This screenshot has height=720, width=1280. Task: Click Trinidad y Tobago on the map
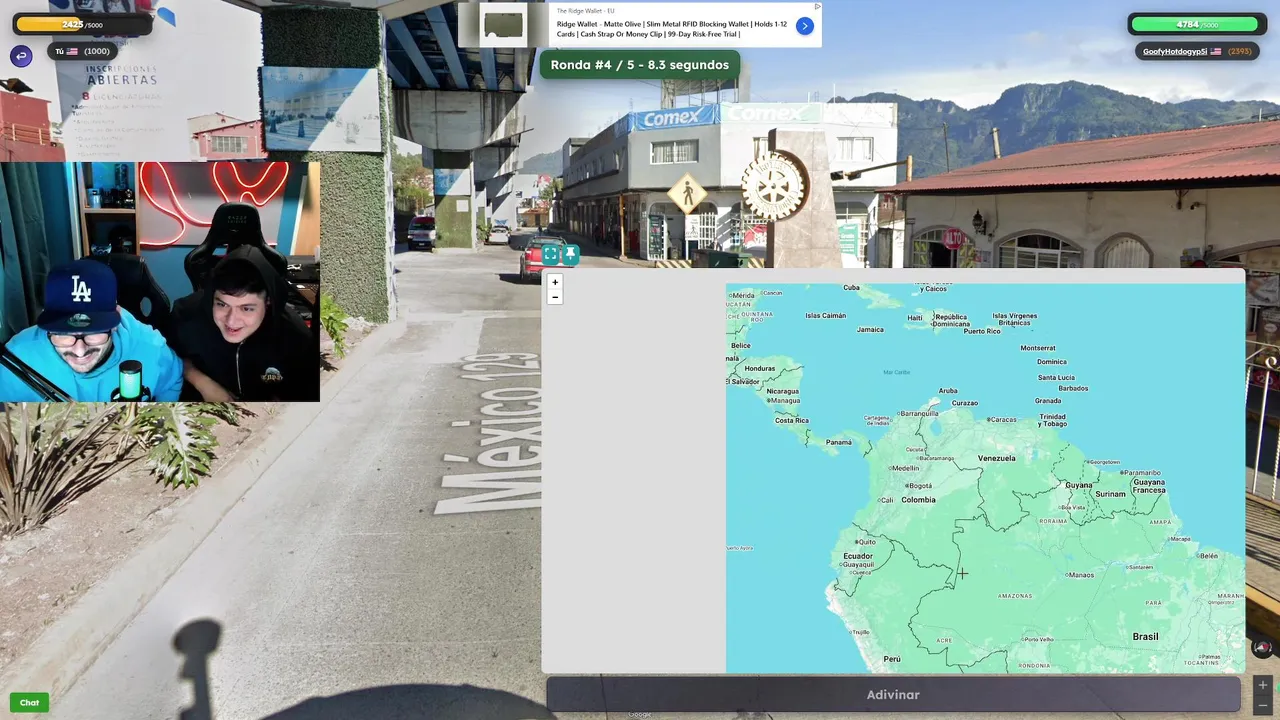tap(1053, 420)
